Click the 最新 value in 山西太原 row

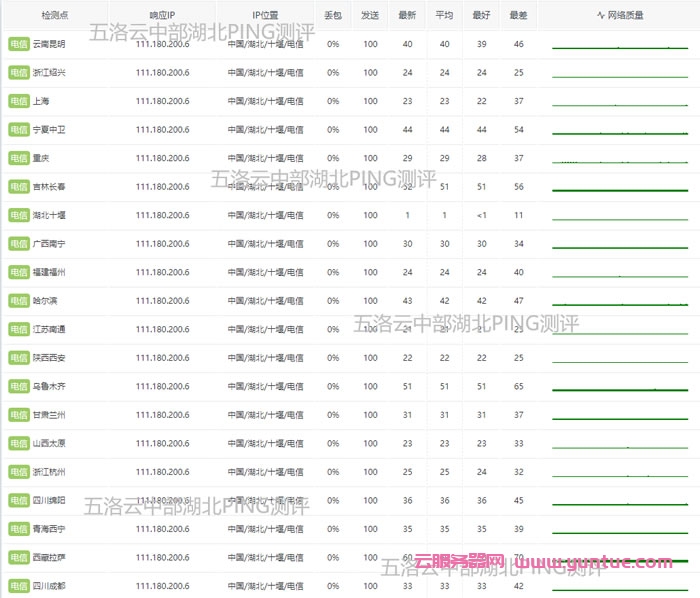[407, 444]
